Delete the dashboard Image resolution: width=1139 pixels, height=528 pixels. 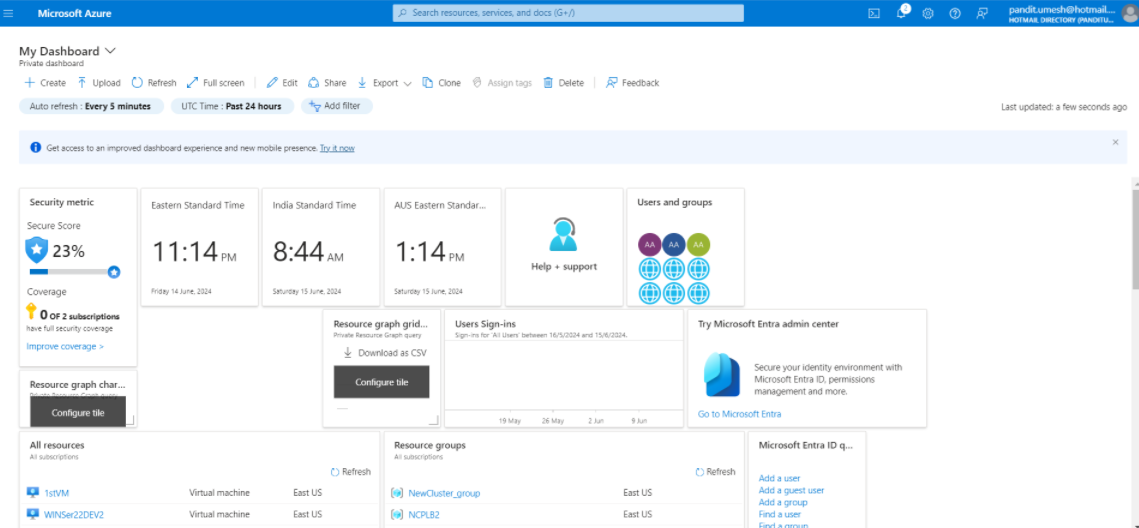click(564, 83)
